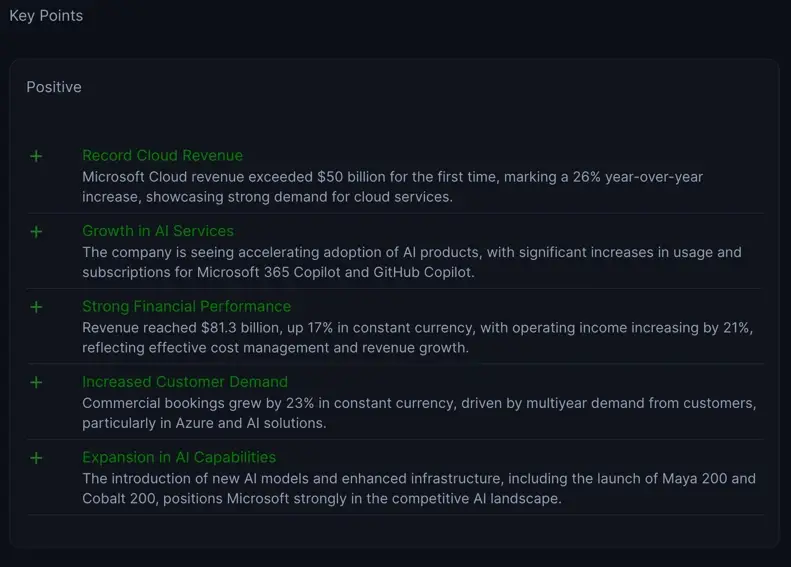The width and height of the screenshot is (791, 567).
Task: Click plus icon beside Record Cloud Revenue
Action: (x=36, y=156)
